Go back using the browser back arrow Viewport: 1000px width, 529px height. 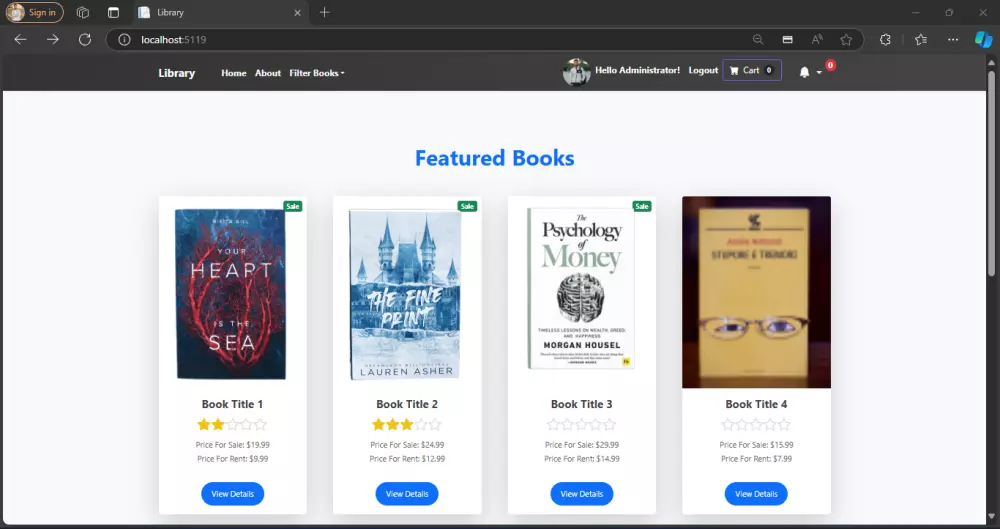click(20, 40)
